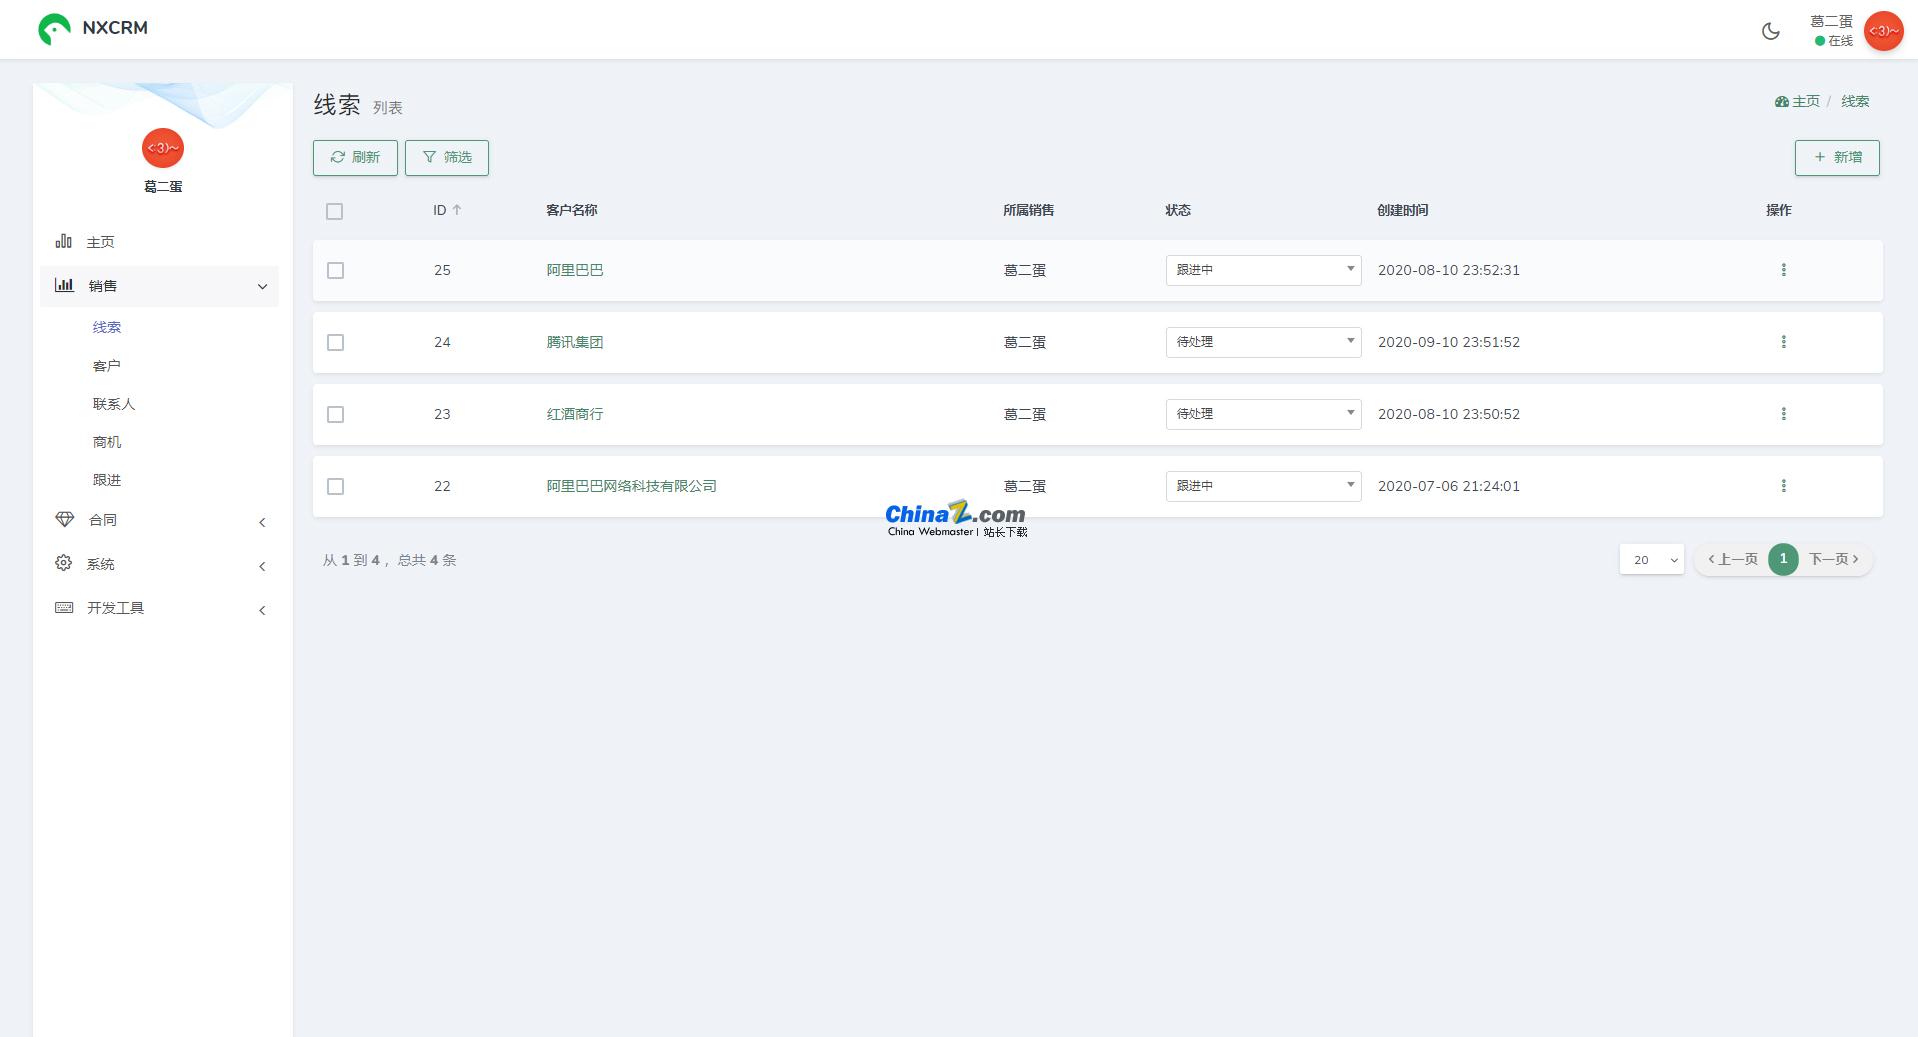Sort by the 客户名称 column header
Image resolution: width=1918 pixels, height=1037 pixels.
point(572,210)
